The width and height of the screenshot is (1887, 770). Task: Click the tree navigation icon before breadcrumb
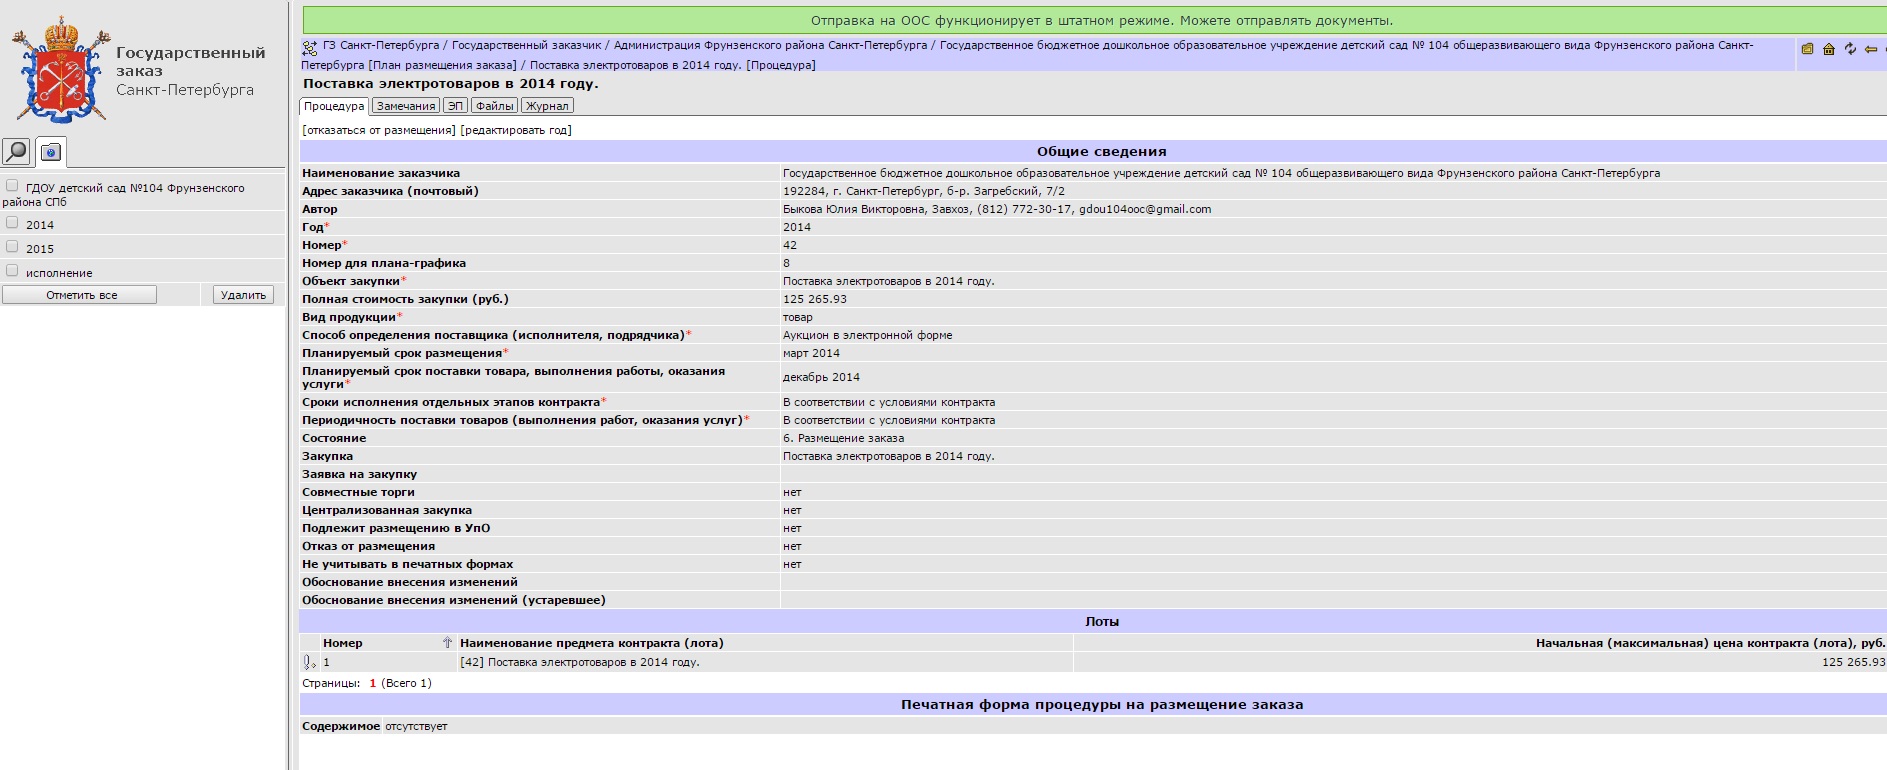310,47
